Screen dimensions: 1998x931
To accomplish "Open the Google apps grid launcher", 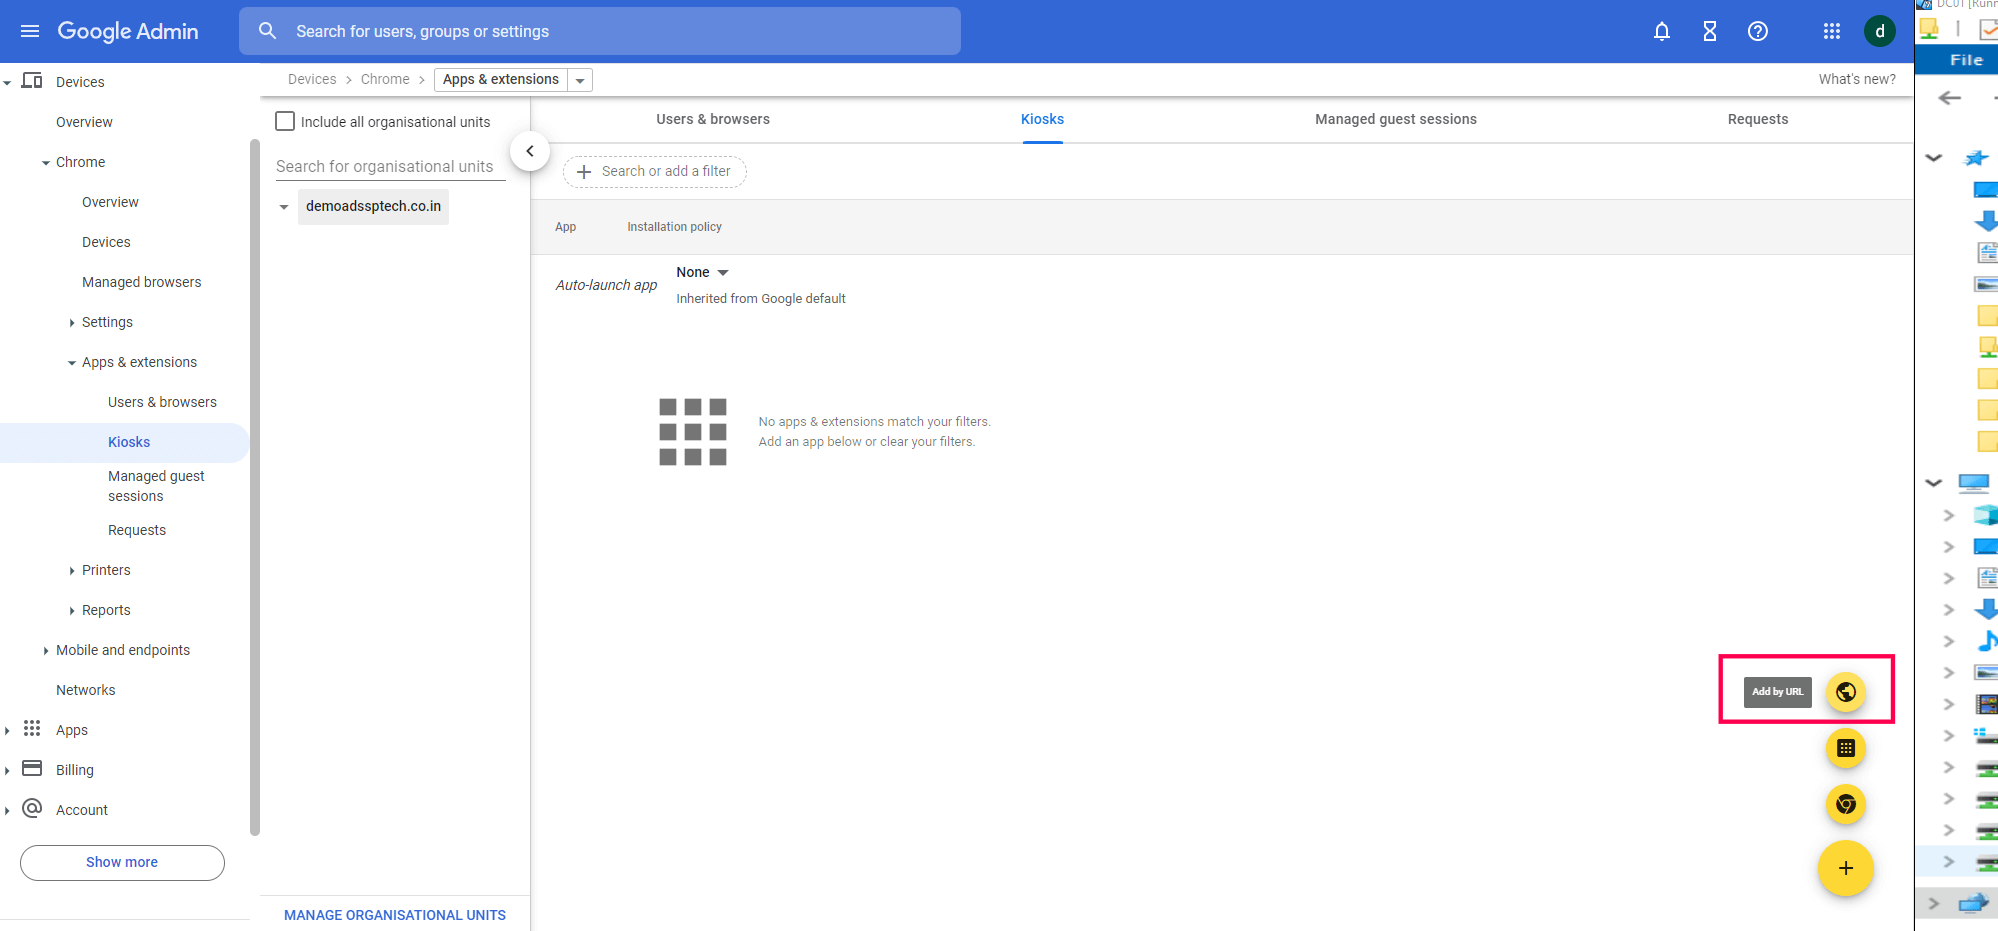I will [x=1832, y=31].
